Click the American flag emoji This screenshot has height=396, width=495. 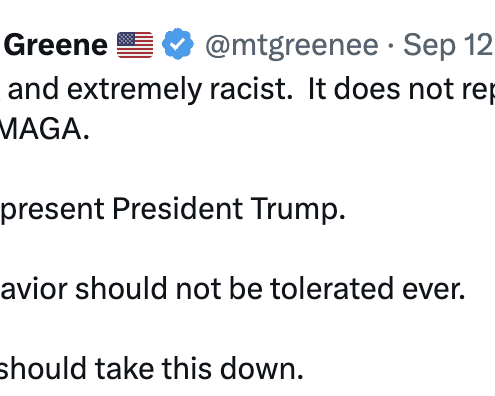coord(135,45)
